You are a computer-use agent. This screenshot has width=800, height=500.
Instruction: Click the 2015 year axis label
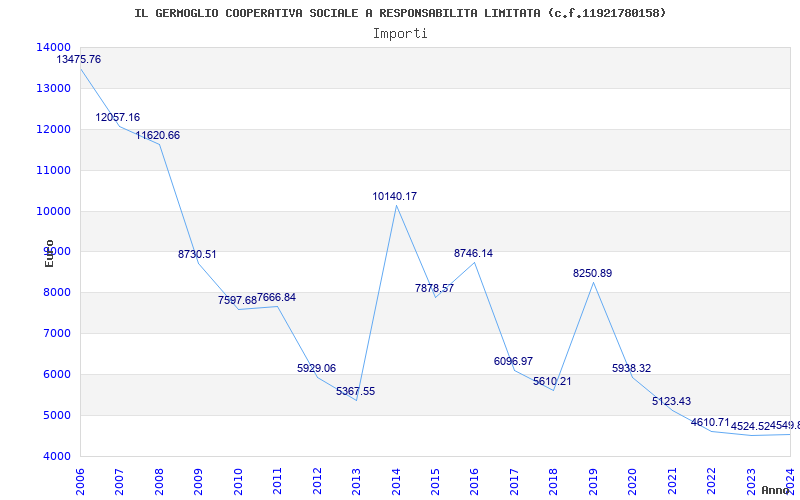436,480
